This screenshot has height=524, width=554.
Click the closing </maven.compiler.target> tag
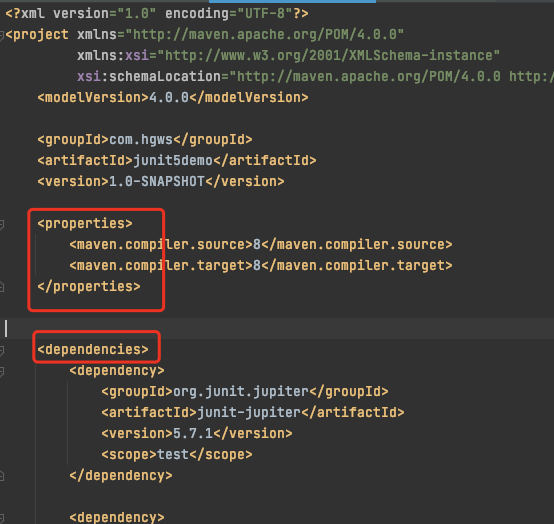(x=357, y=266)
